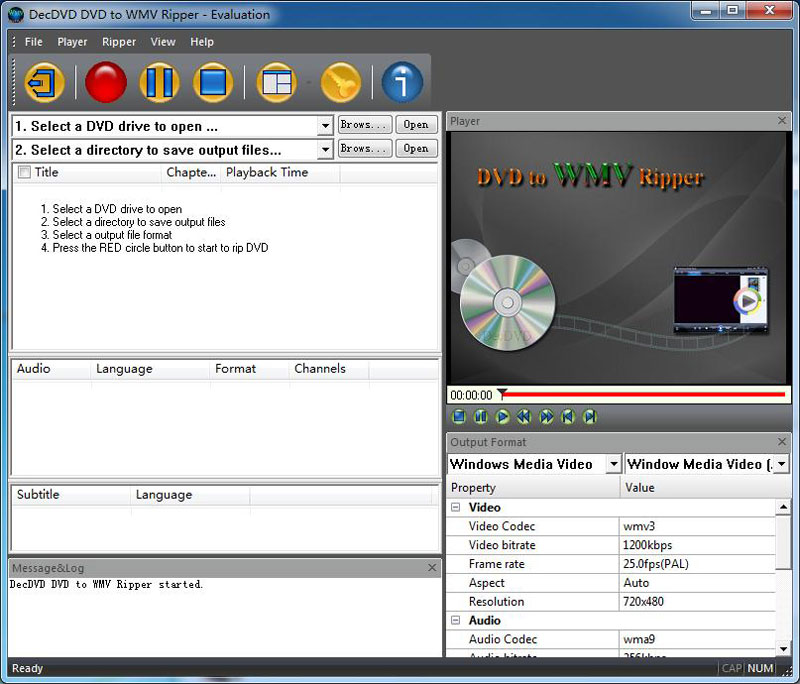Image resolution: width=800 pixels, height=684 pixels.
Task: Open the output directory dropdown
Action: pos(324,150)
